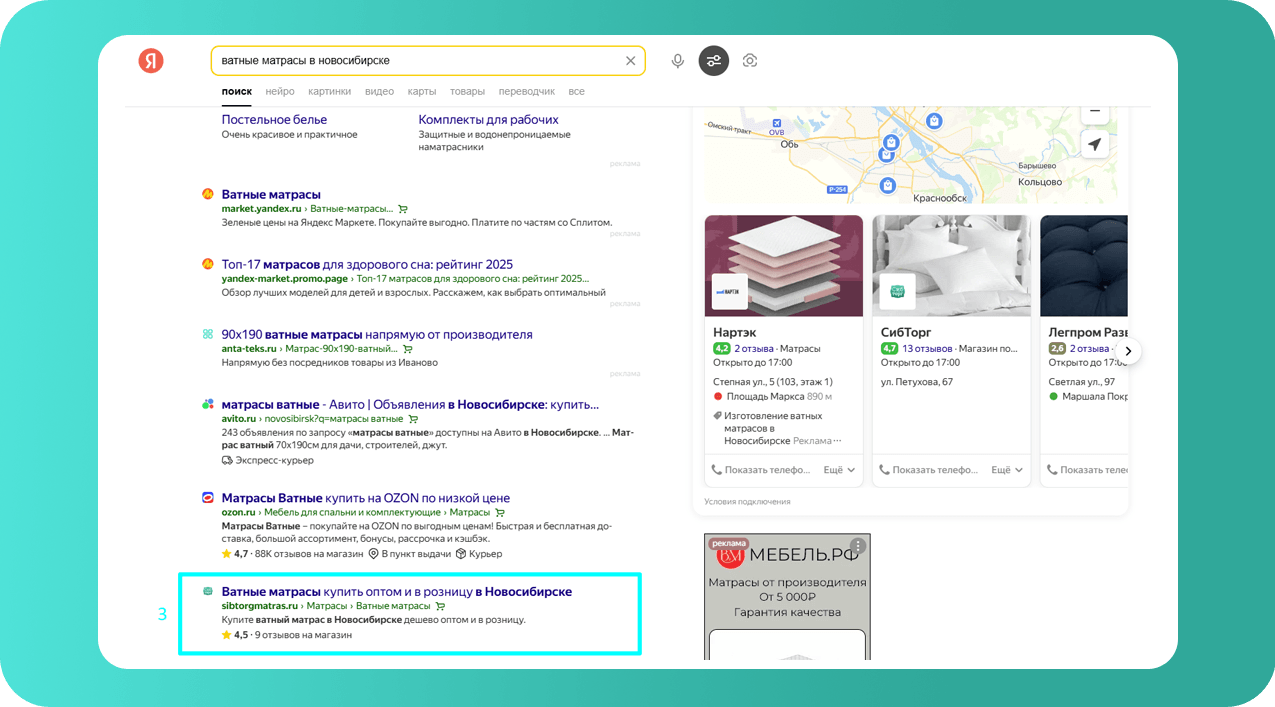This screenshot has width=1275, height=707.
Task: Switch to картинки tab
Action: click(330, 91)
